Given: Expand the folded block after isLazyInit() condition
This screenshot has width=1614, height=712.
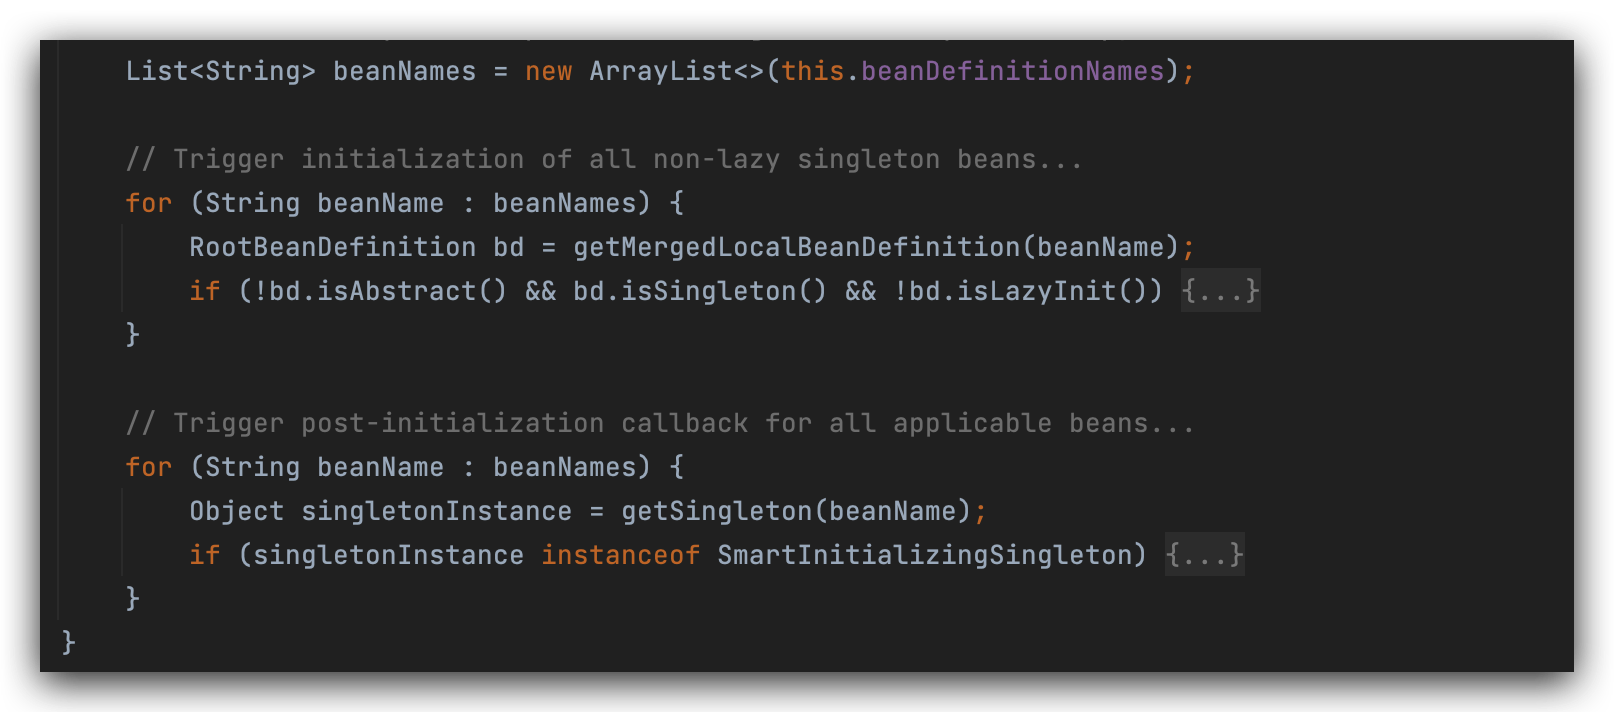Looking at the screenshot, I should (1220, 291).
